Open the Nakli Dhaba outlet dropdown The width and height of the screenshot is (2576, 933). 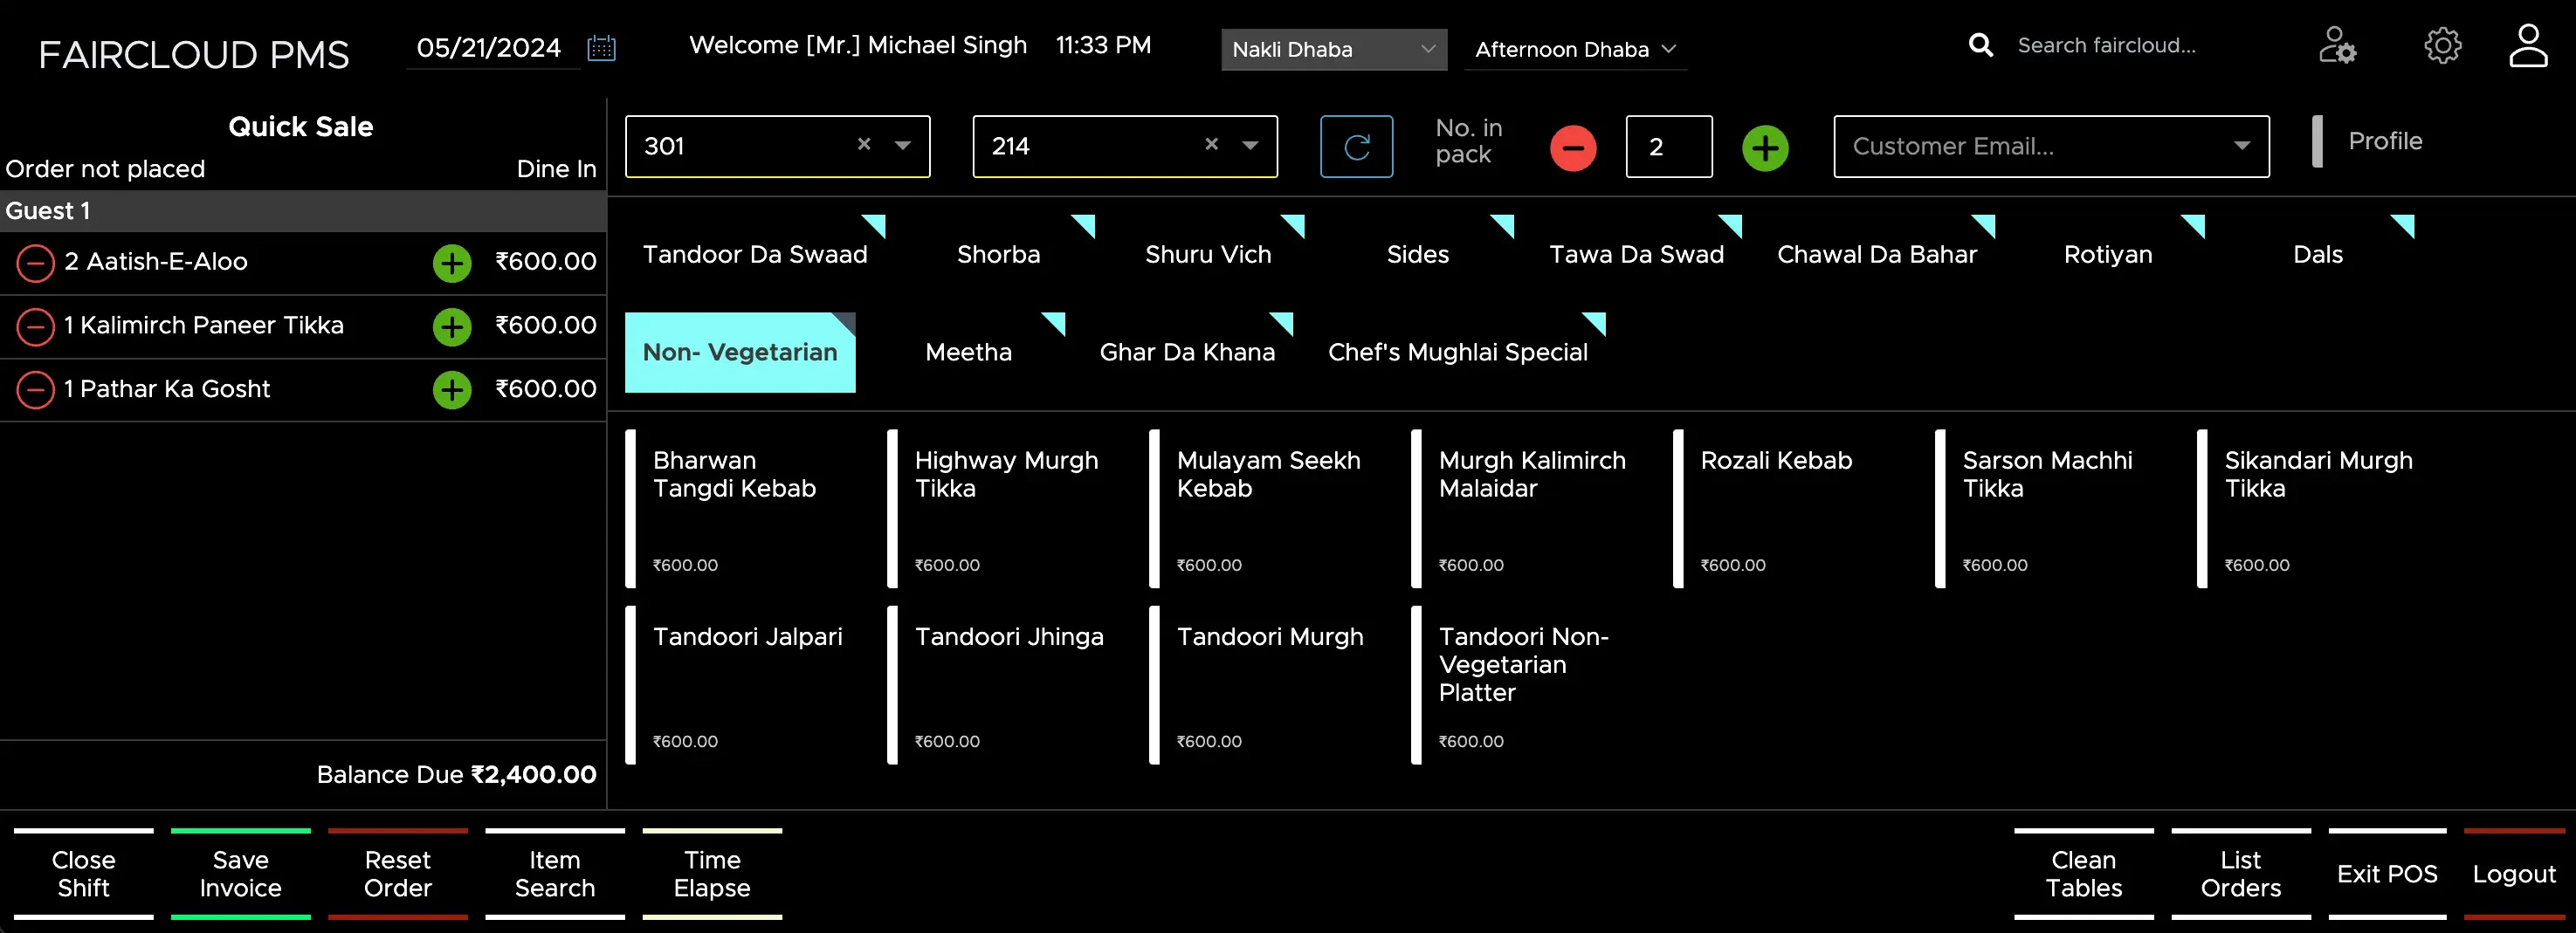(x=1333, y=49)
